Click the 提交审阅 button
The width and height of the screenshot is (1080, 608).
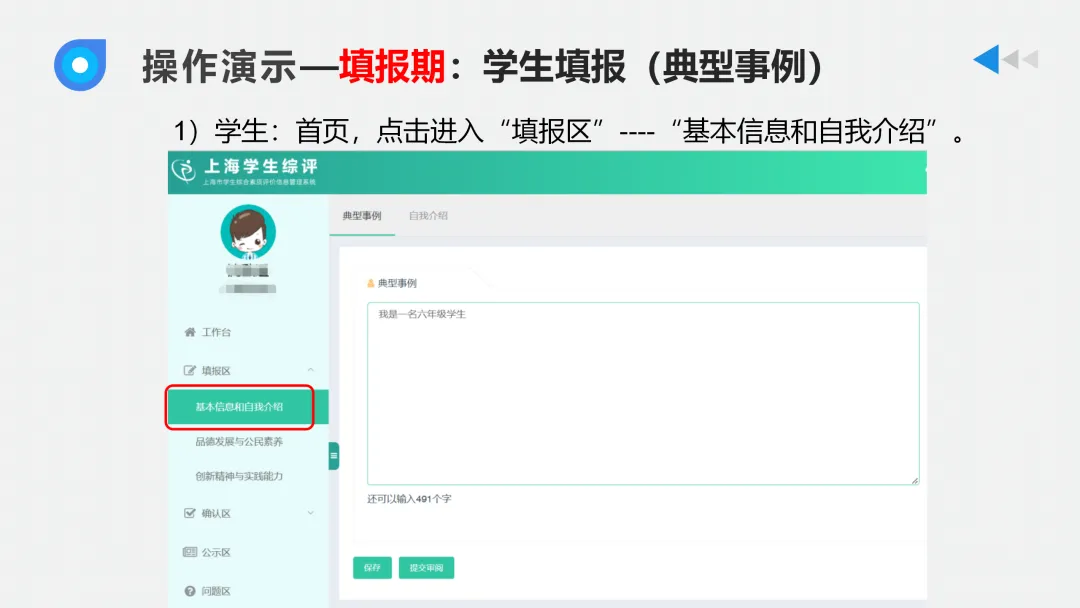click(426, 567)
